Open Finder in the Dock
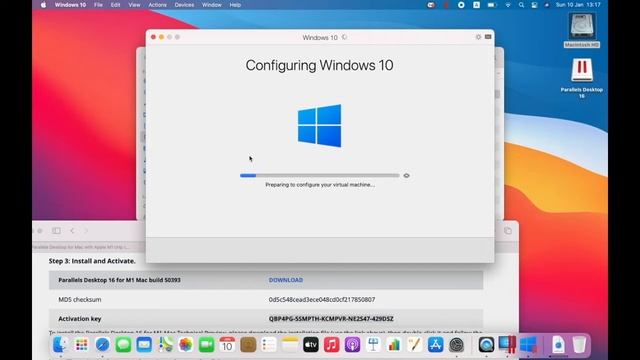640x360 pixels. click(x=60, y=345)
